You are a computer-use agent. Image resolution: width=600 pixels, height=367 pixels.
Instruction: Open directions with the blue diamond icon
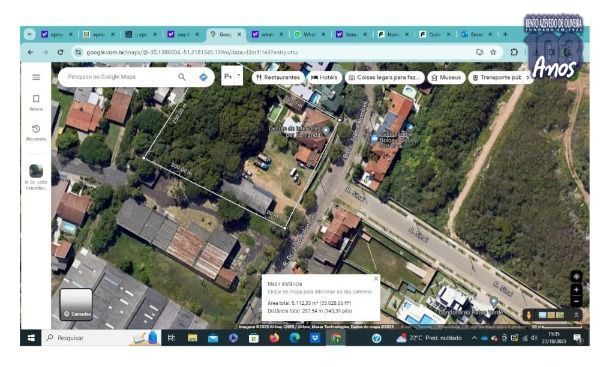click(203, 77)
